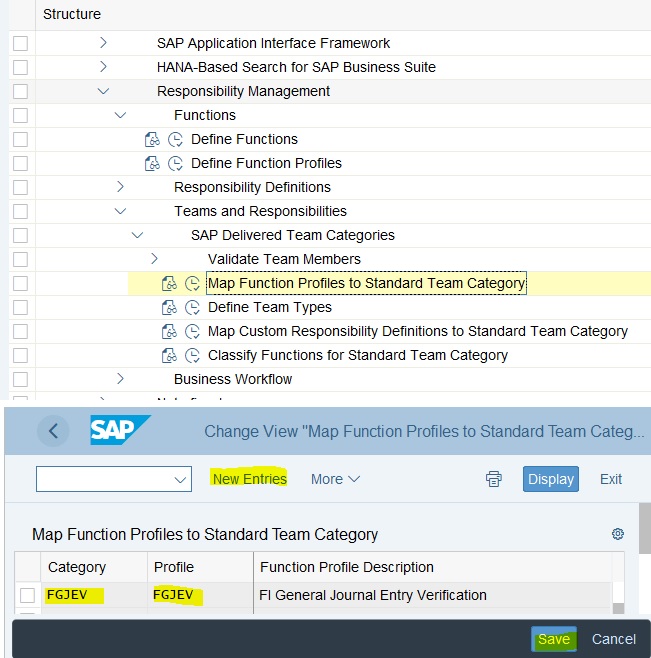Click execute clock icon for Define Functions
The image size is (651, 658).
point(175,139)
